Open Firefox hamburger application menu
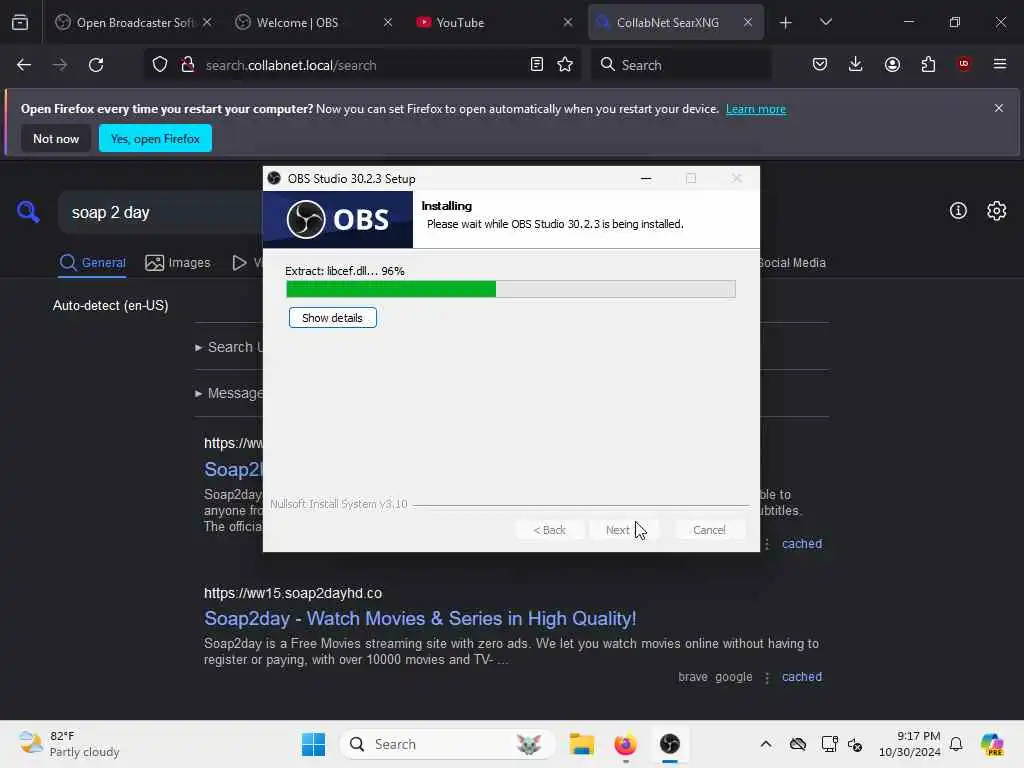Screen dimensions: 1024x768 (x=1000, y=64)
